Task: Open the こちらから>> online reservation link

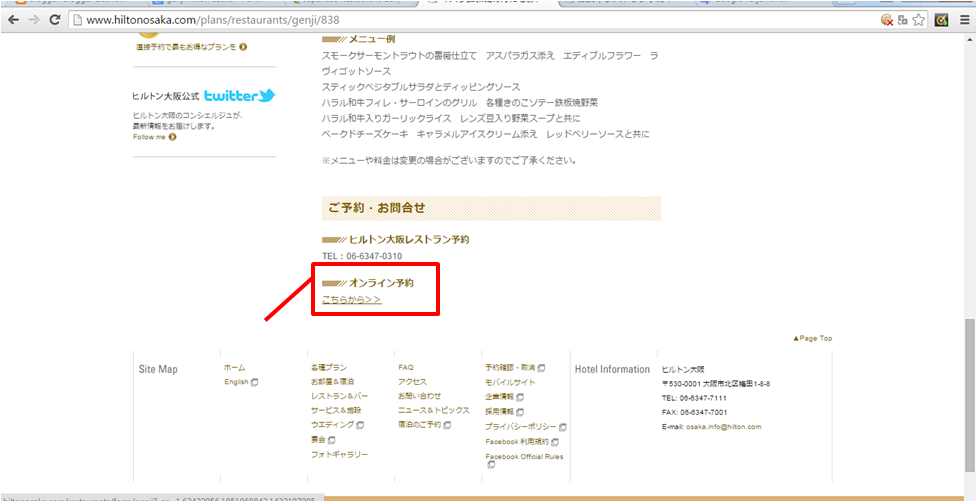Action: coord(351,300)
